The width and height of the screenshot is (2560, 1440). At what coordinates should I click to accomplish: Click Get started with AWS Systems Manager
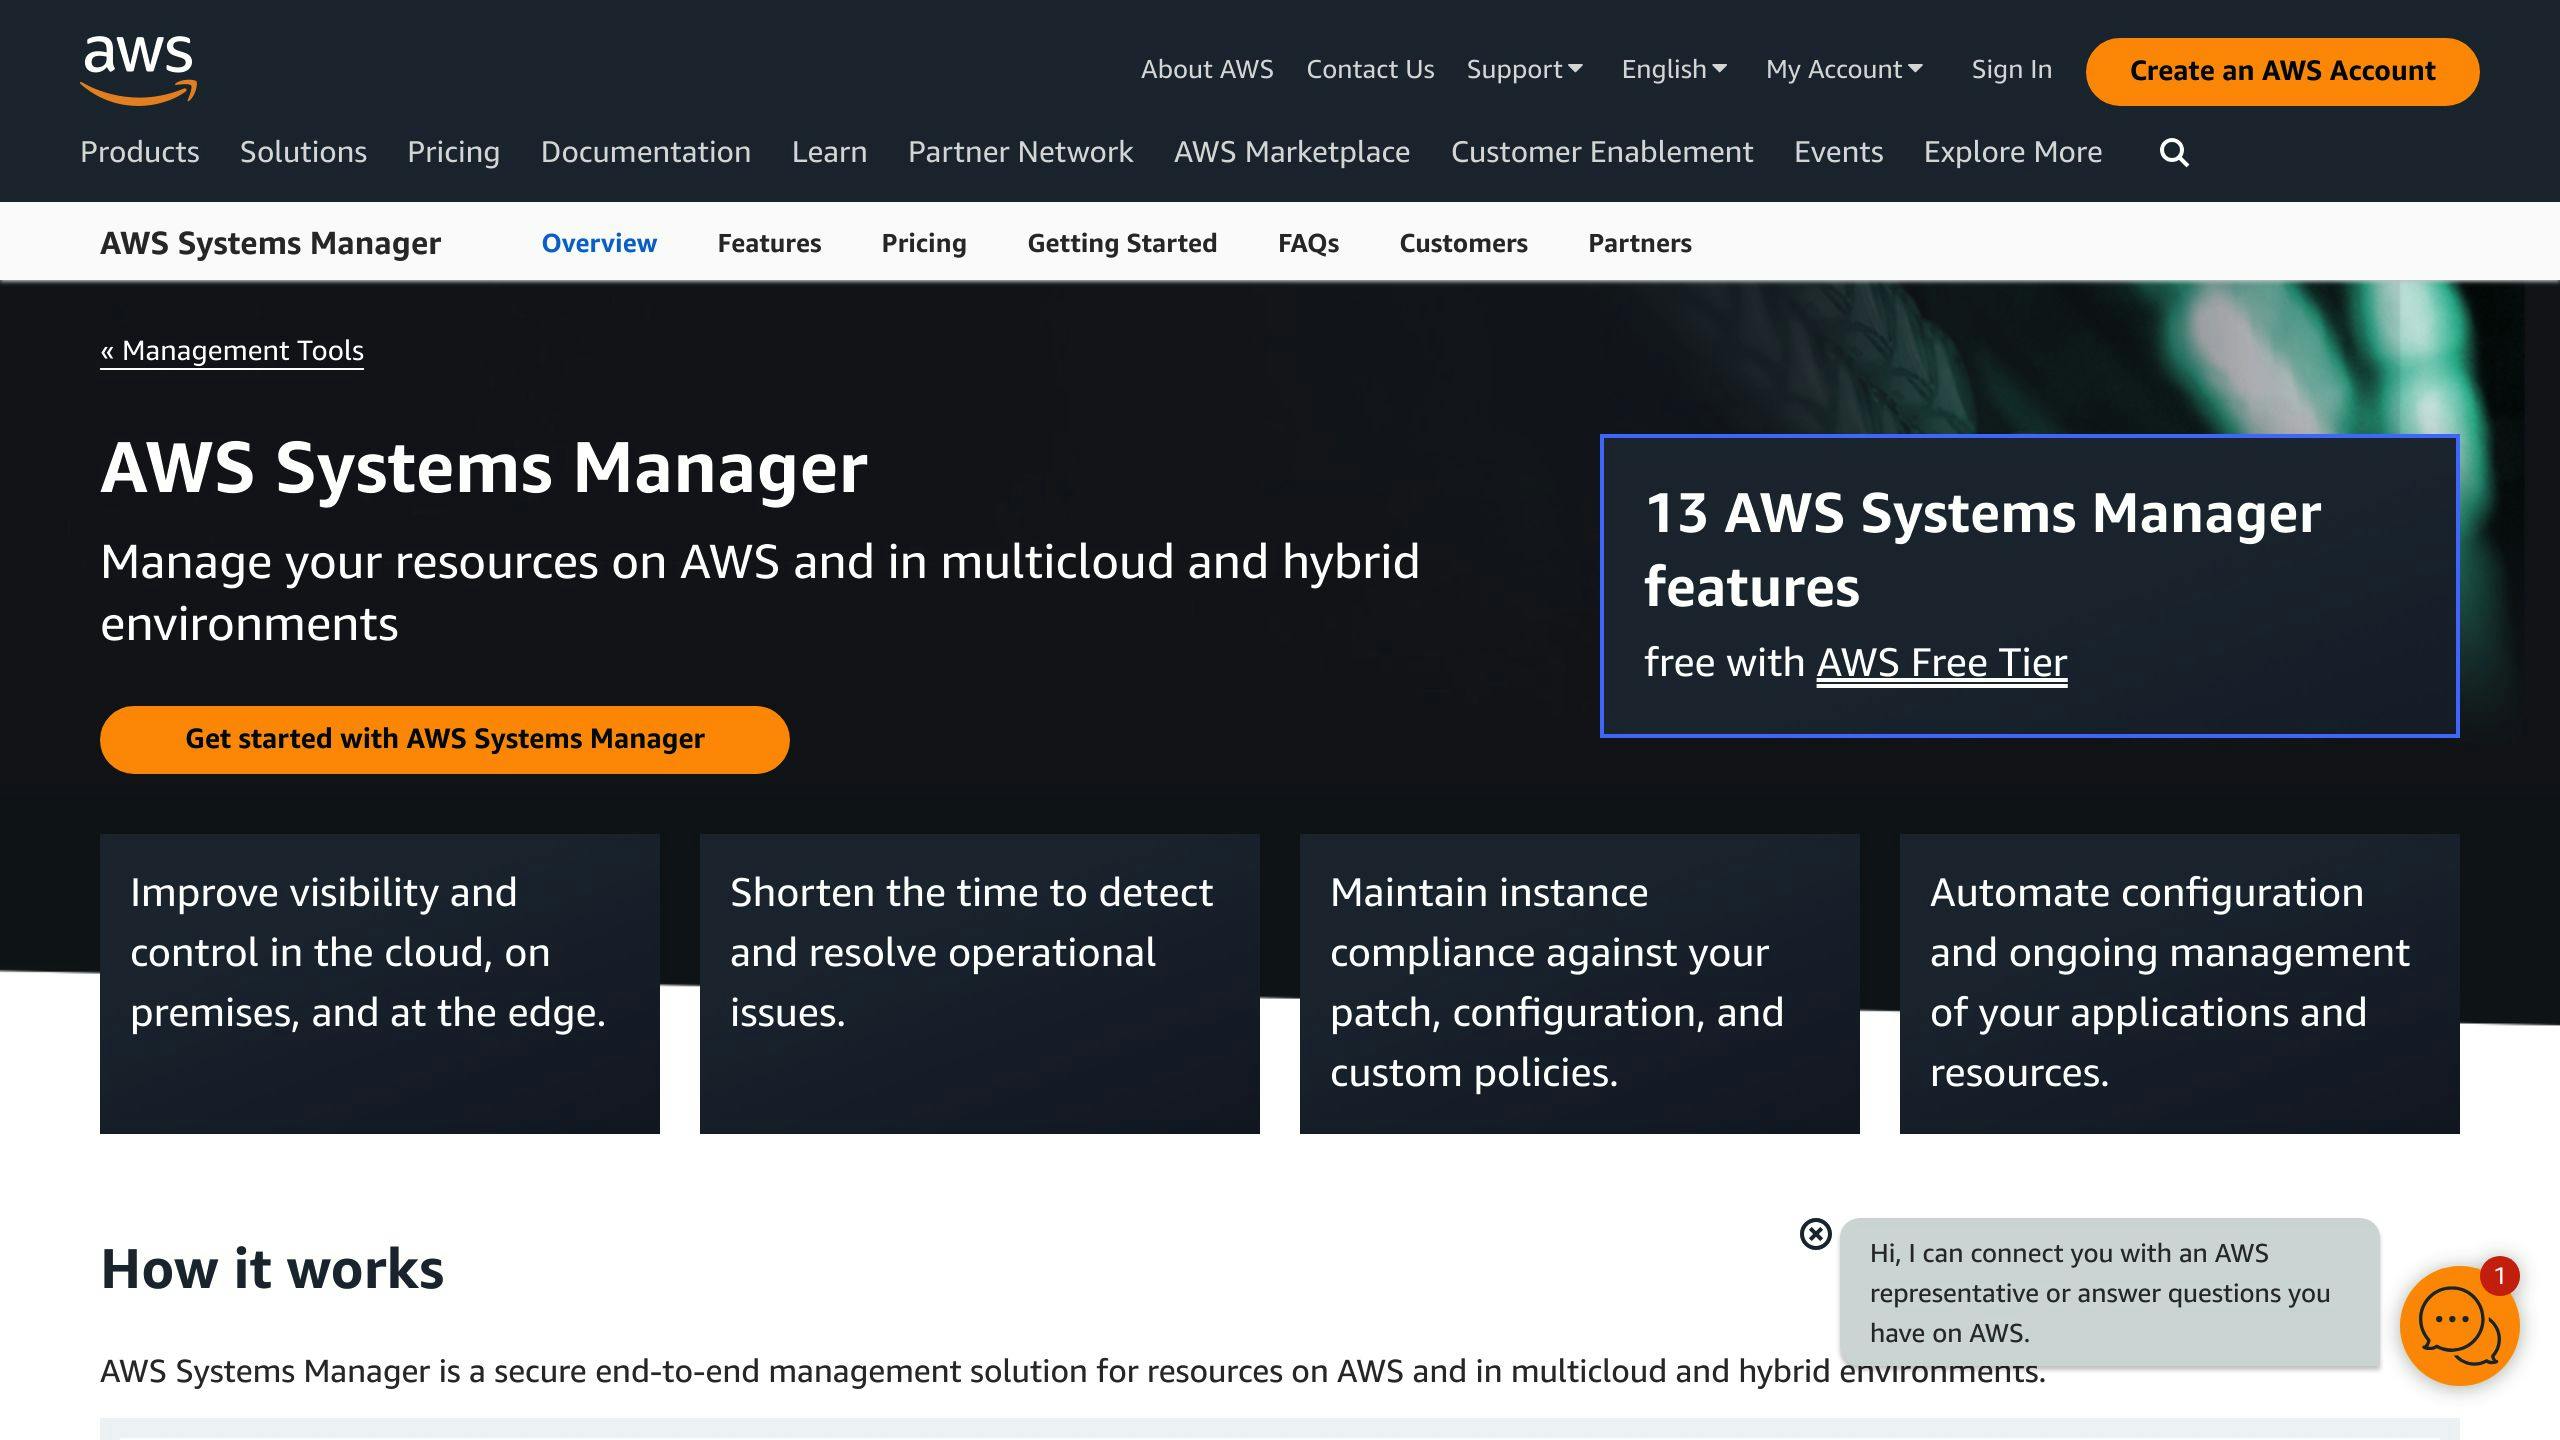point(445,738)
